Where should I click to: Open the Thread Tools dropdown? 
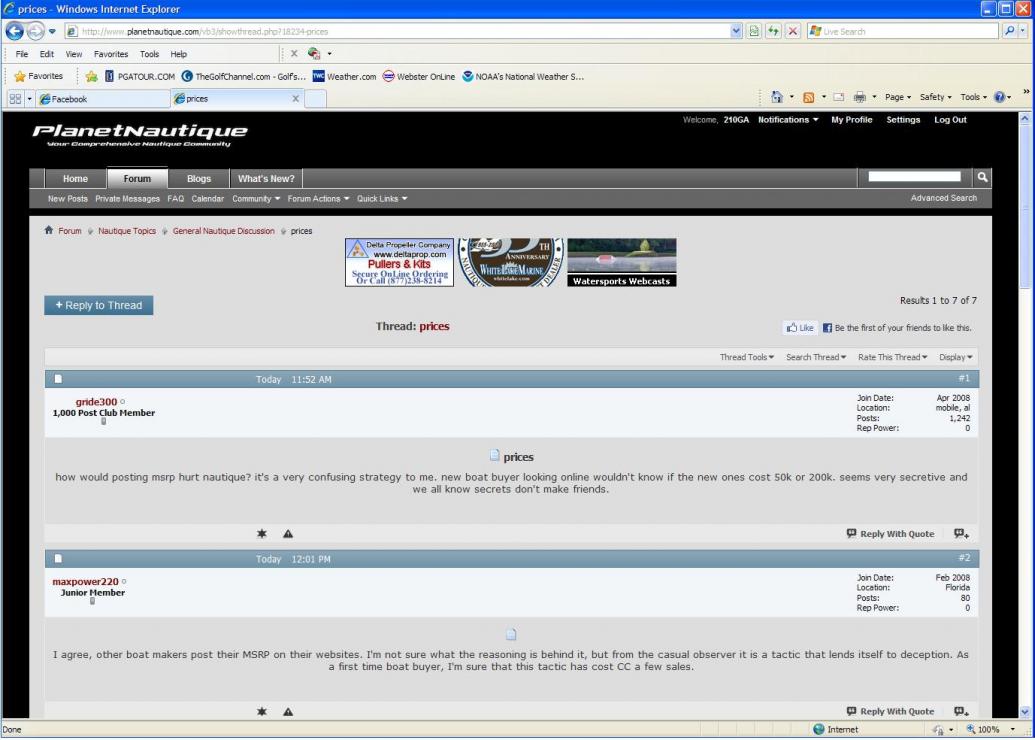(x=747, y=357)
